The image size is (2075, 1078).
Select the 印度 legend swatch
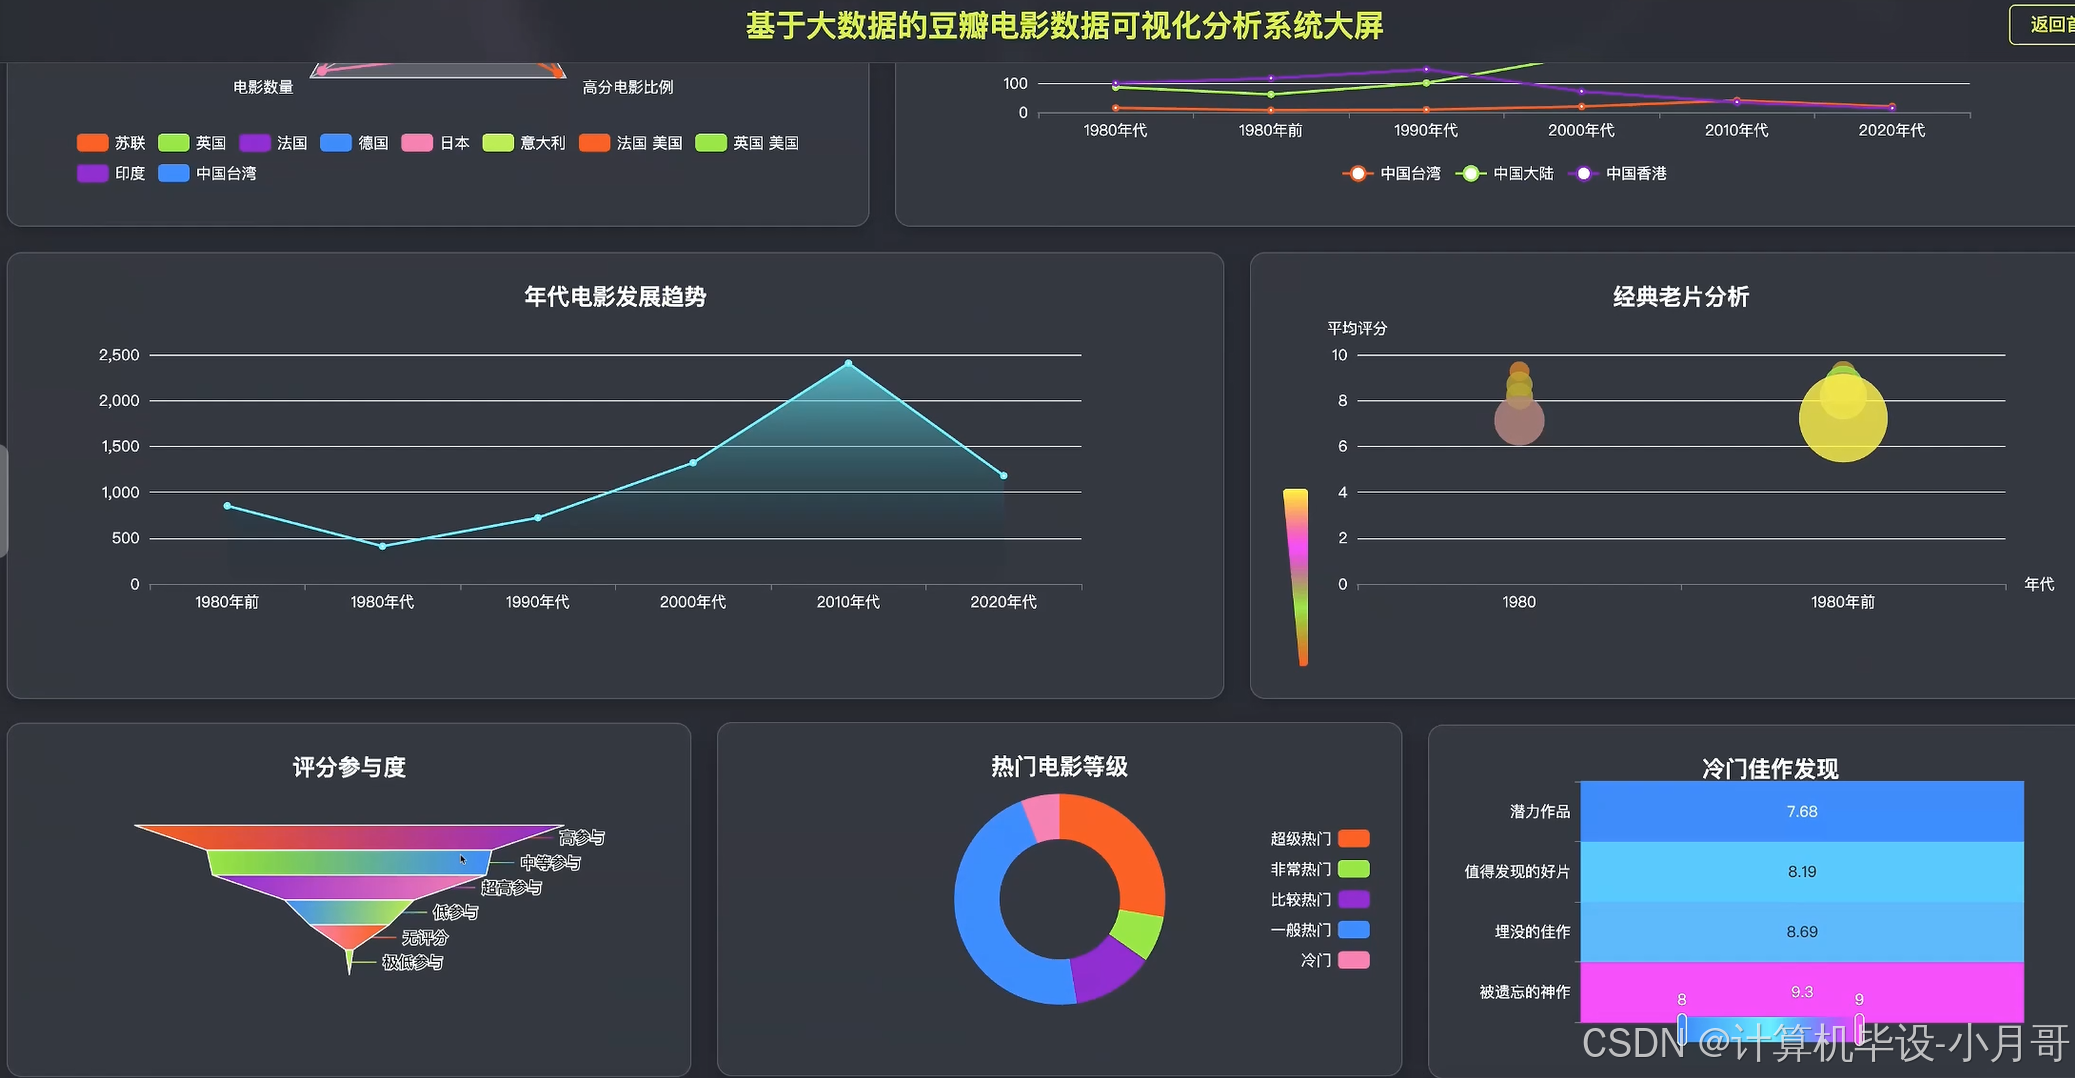point(93,174)
